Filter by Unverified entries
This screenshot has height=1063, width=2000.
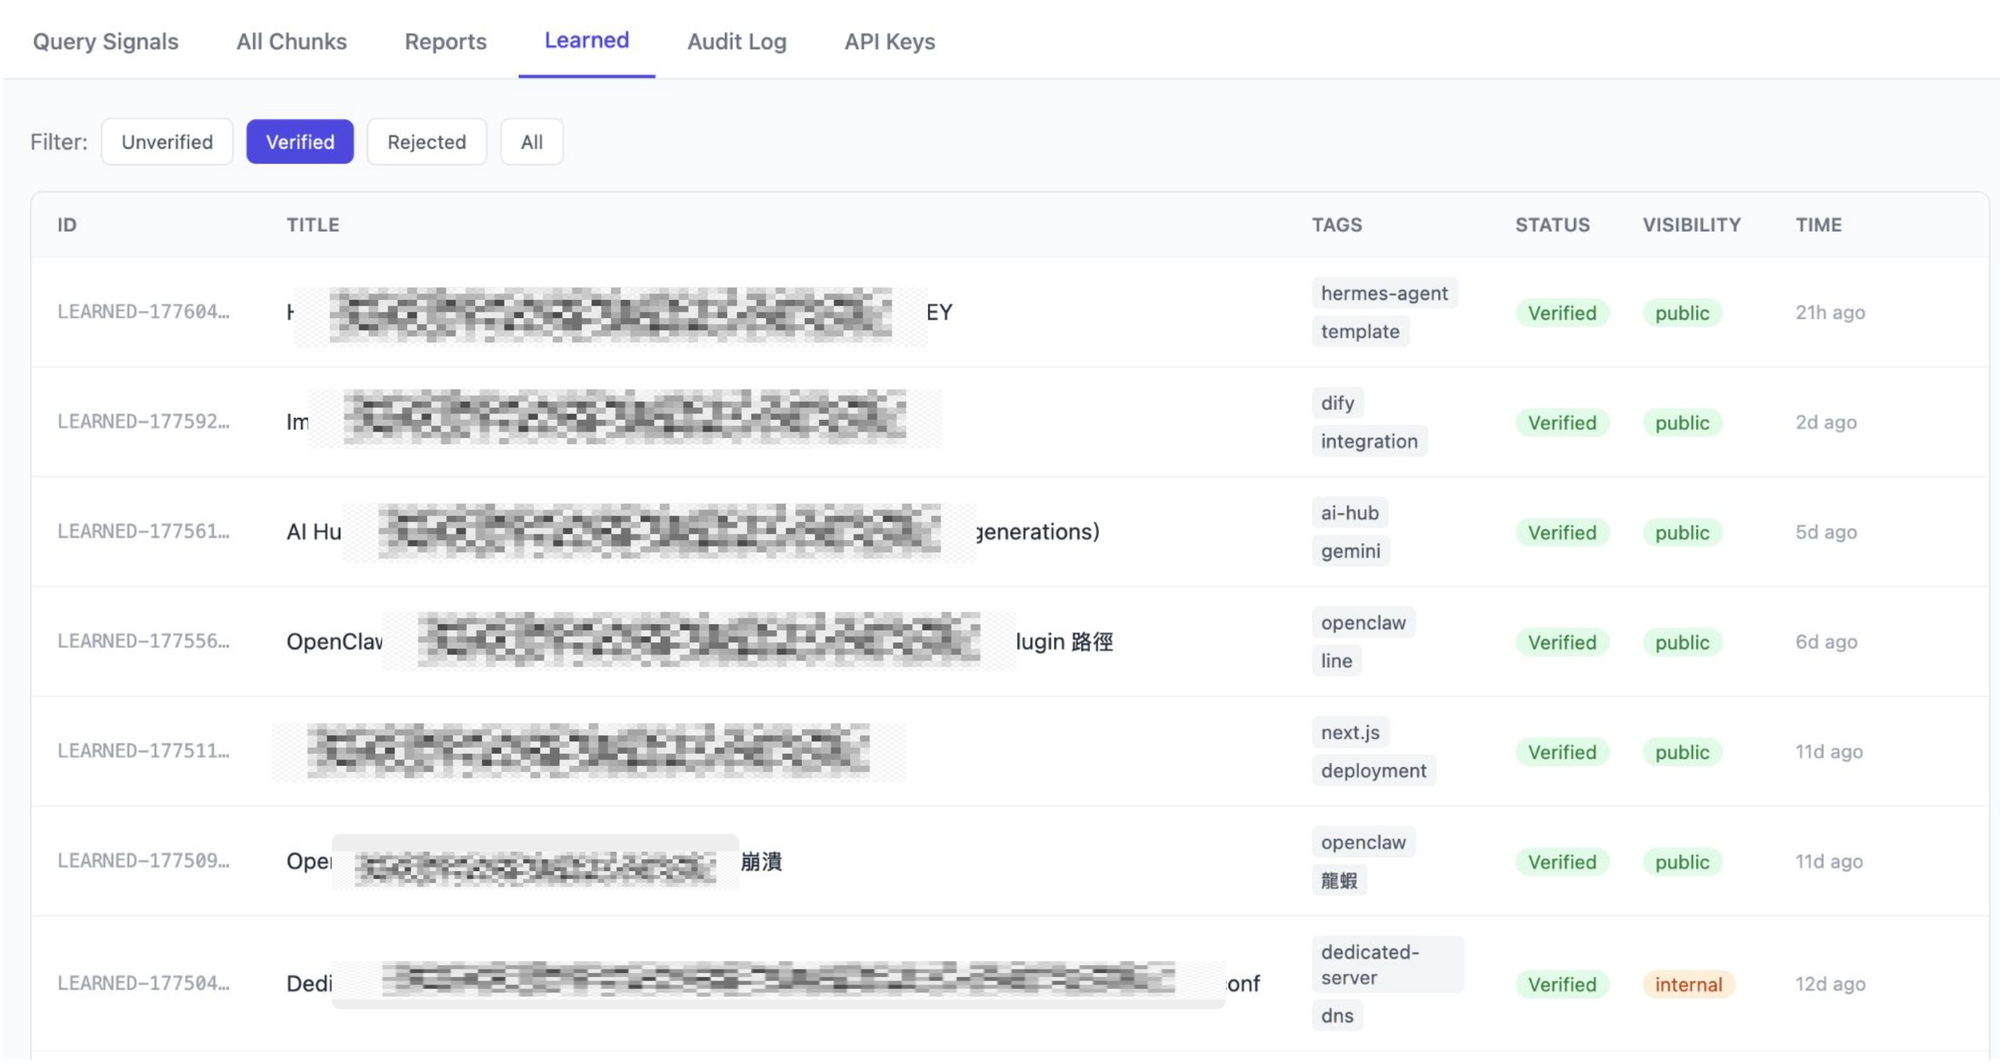[167, 141]
